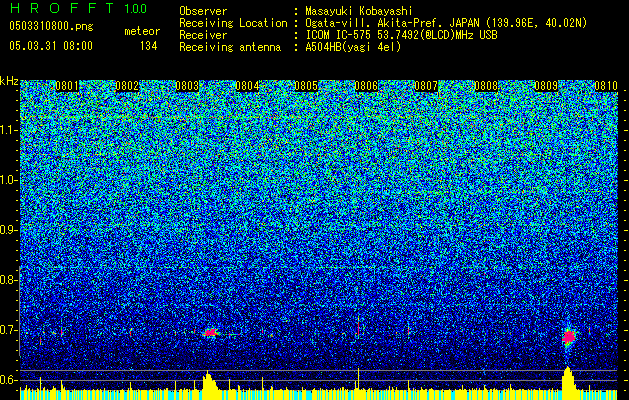Click the 0808 time marker

(486, 86)
